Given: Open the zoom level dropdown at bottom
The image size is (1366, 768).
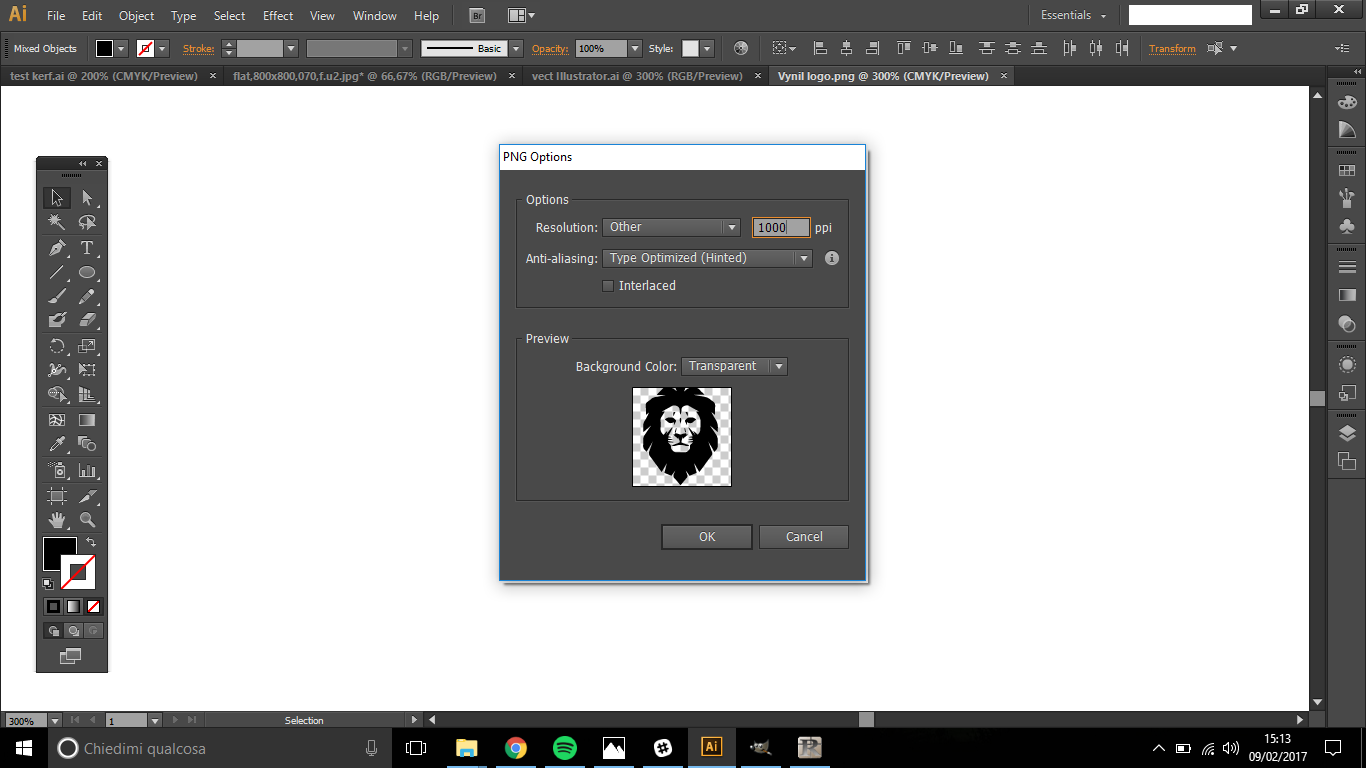Looking at the screenshot, I should (x=54, y=720).
